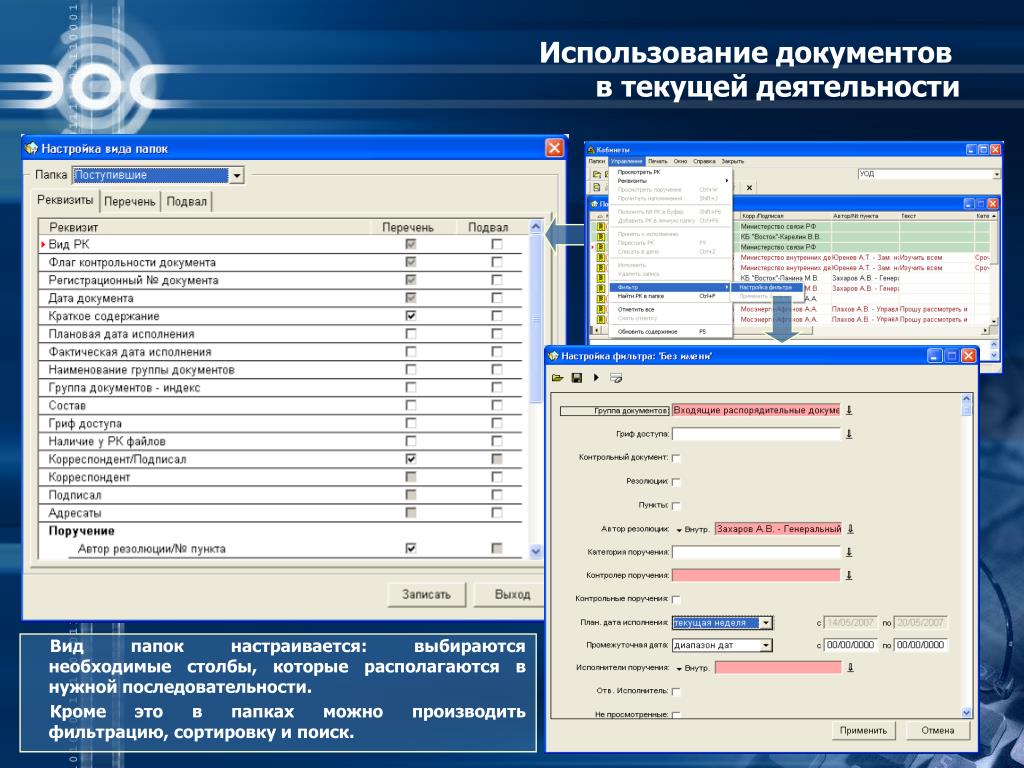Select the Вид РК row in list

[x=281, y=244]
